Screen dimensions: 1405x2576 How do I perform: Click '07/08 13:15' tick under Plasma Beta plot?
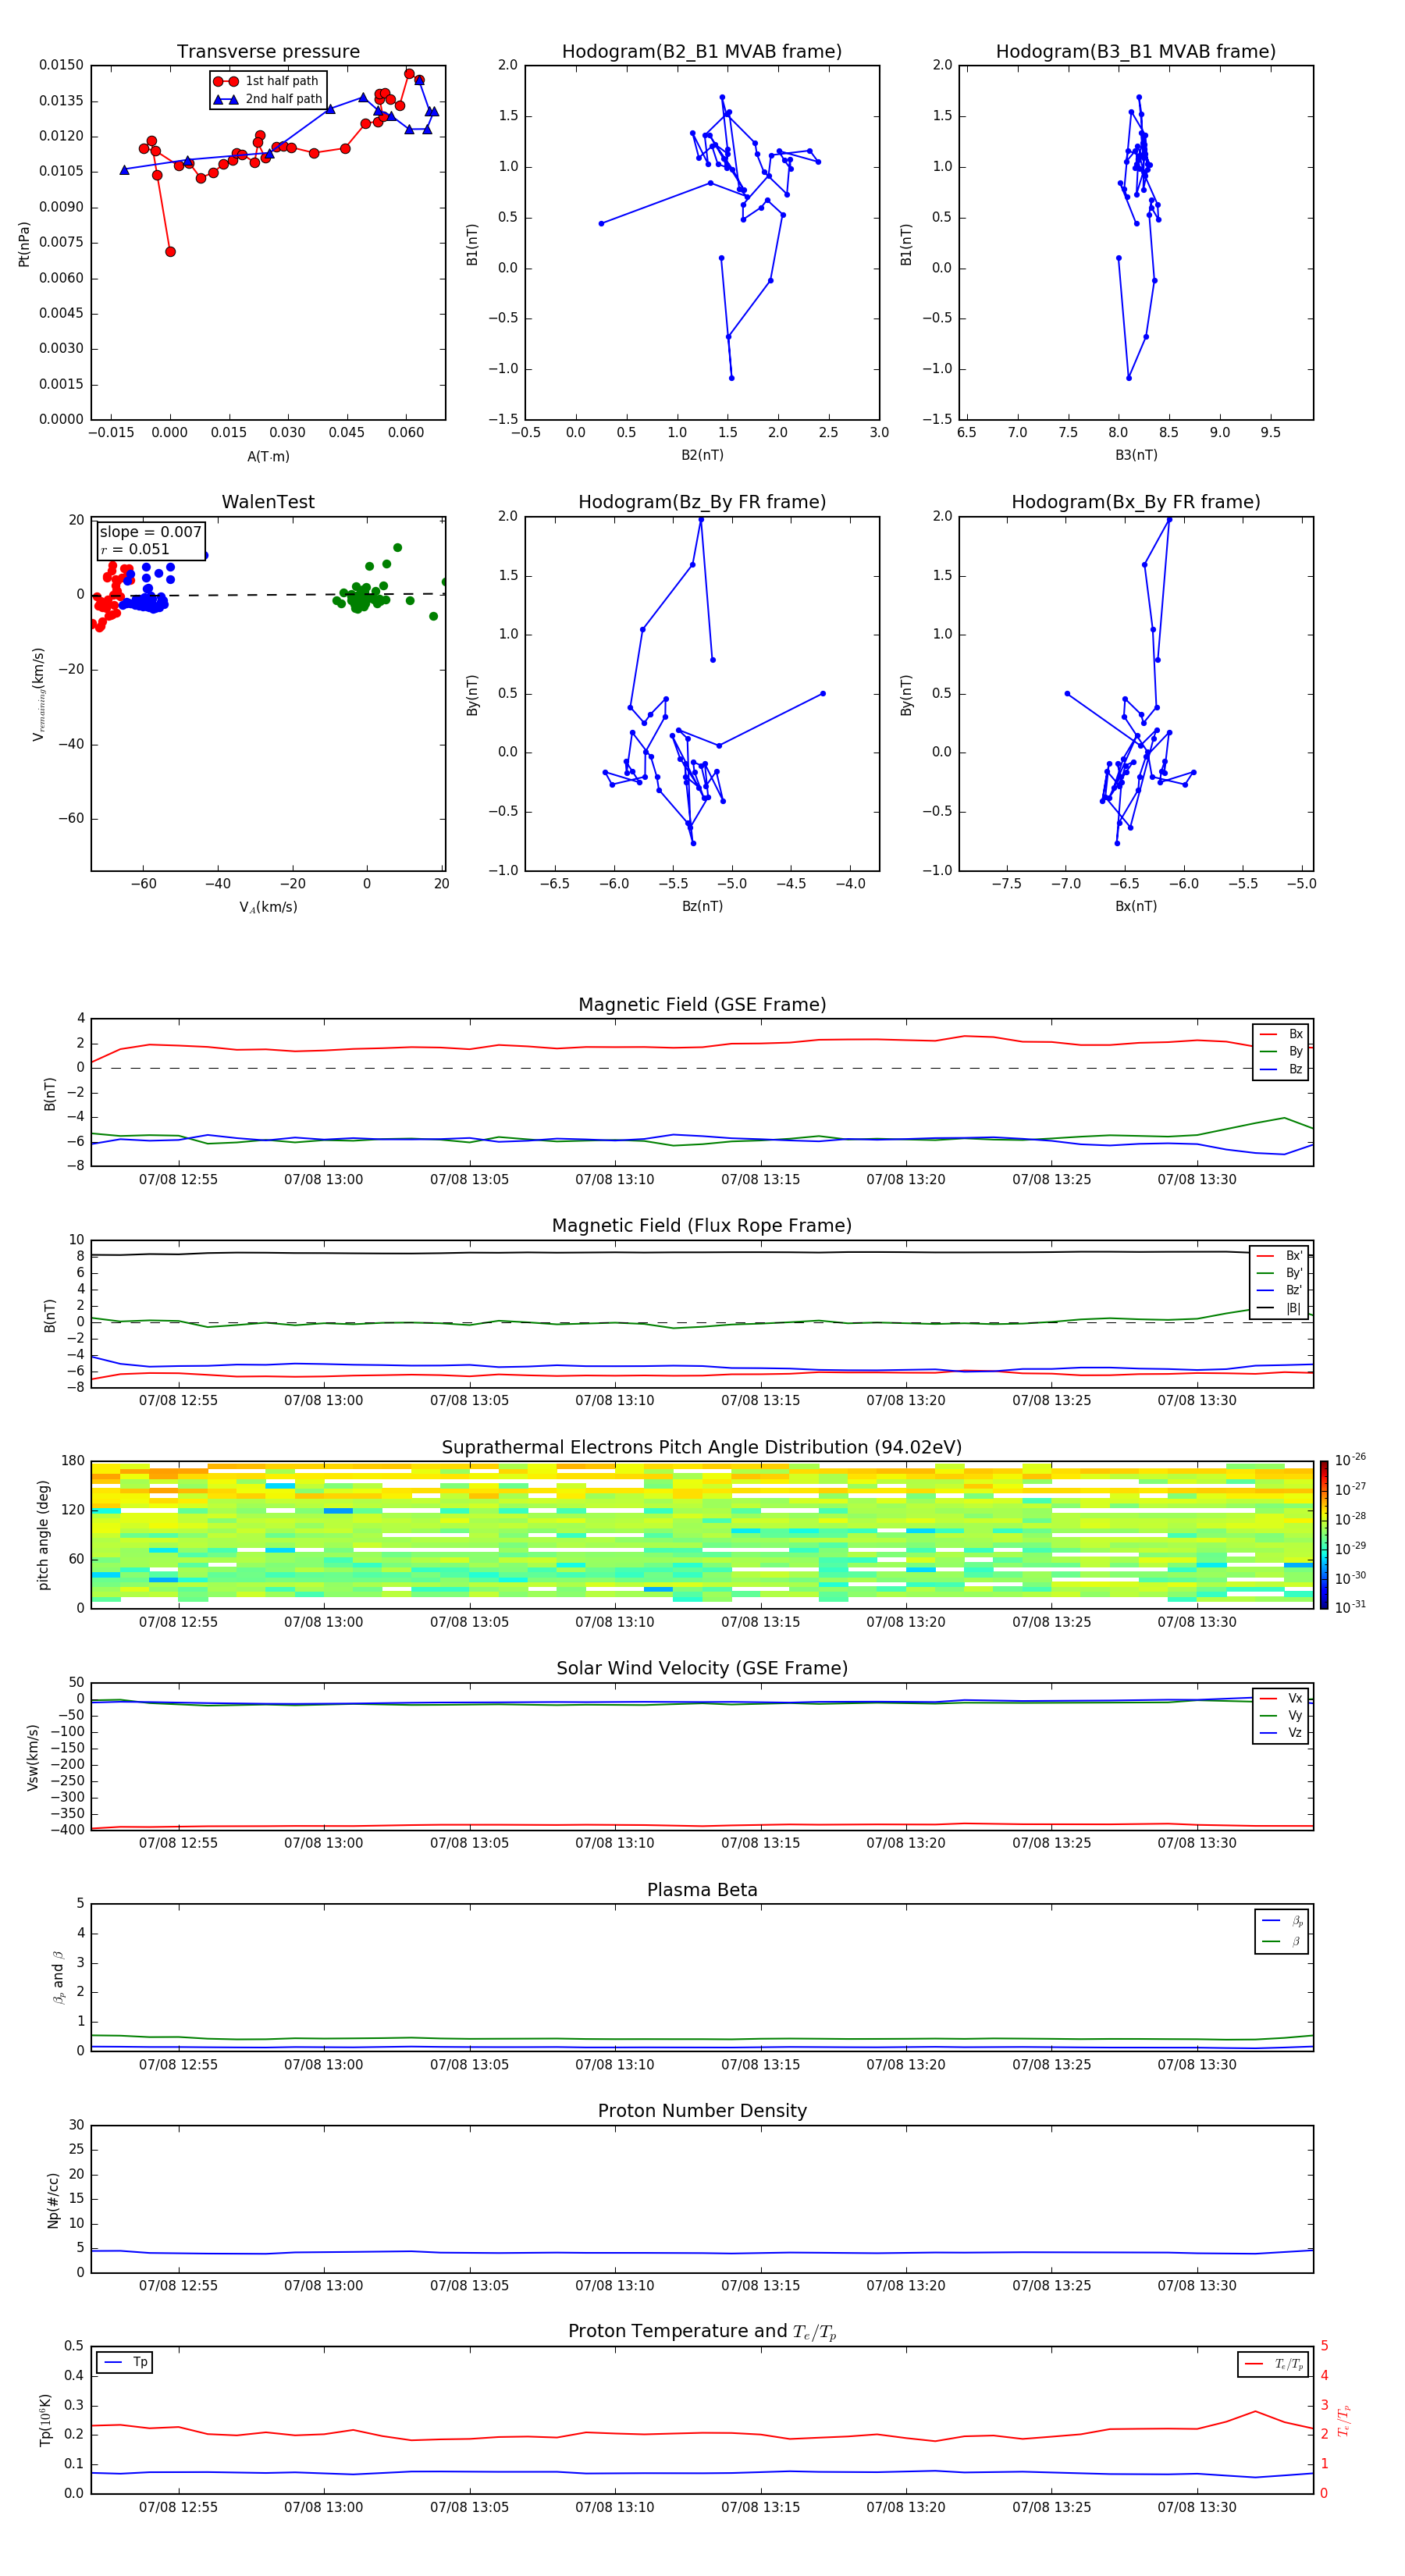(x=760, y=2064)
